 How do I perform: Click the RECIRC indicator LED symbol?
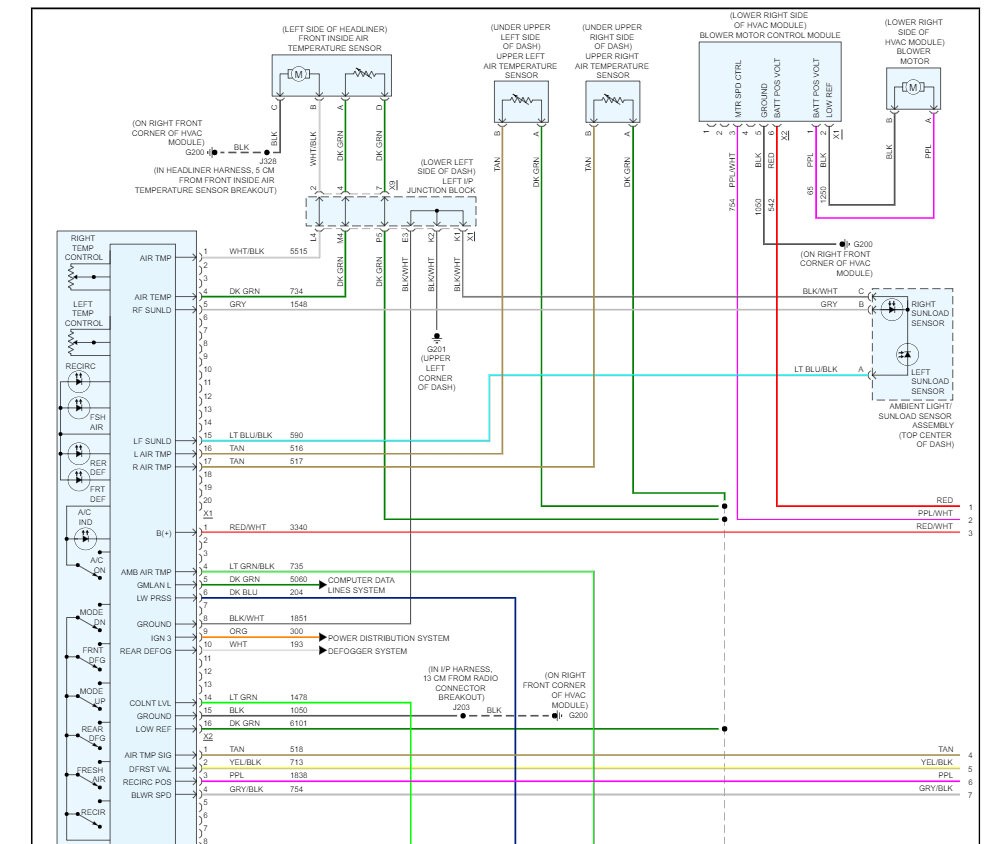(x=79, y=381)
